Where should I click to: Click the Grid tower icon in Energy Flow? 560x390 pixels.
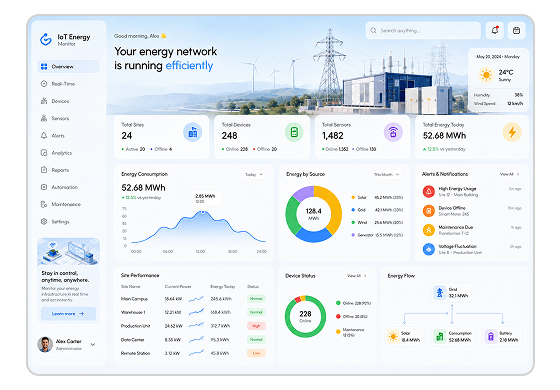coord(440,292)
